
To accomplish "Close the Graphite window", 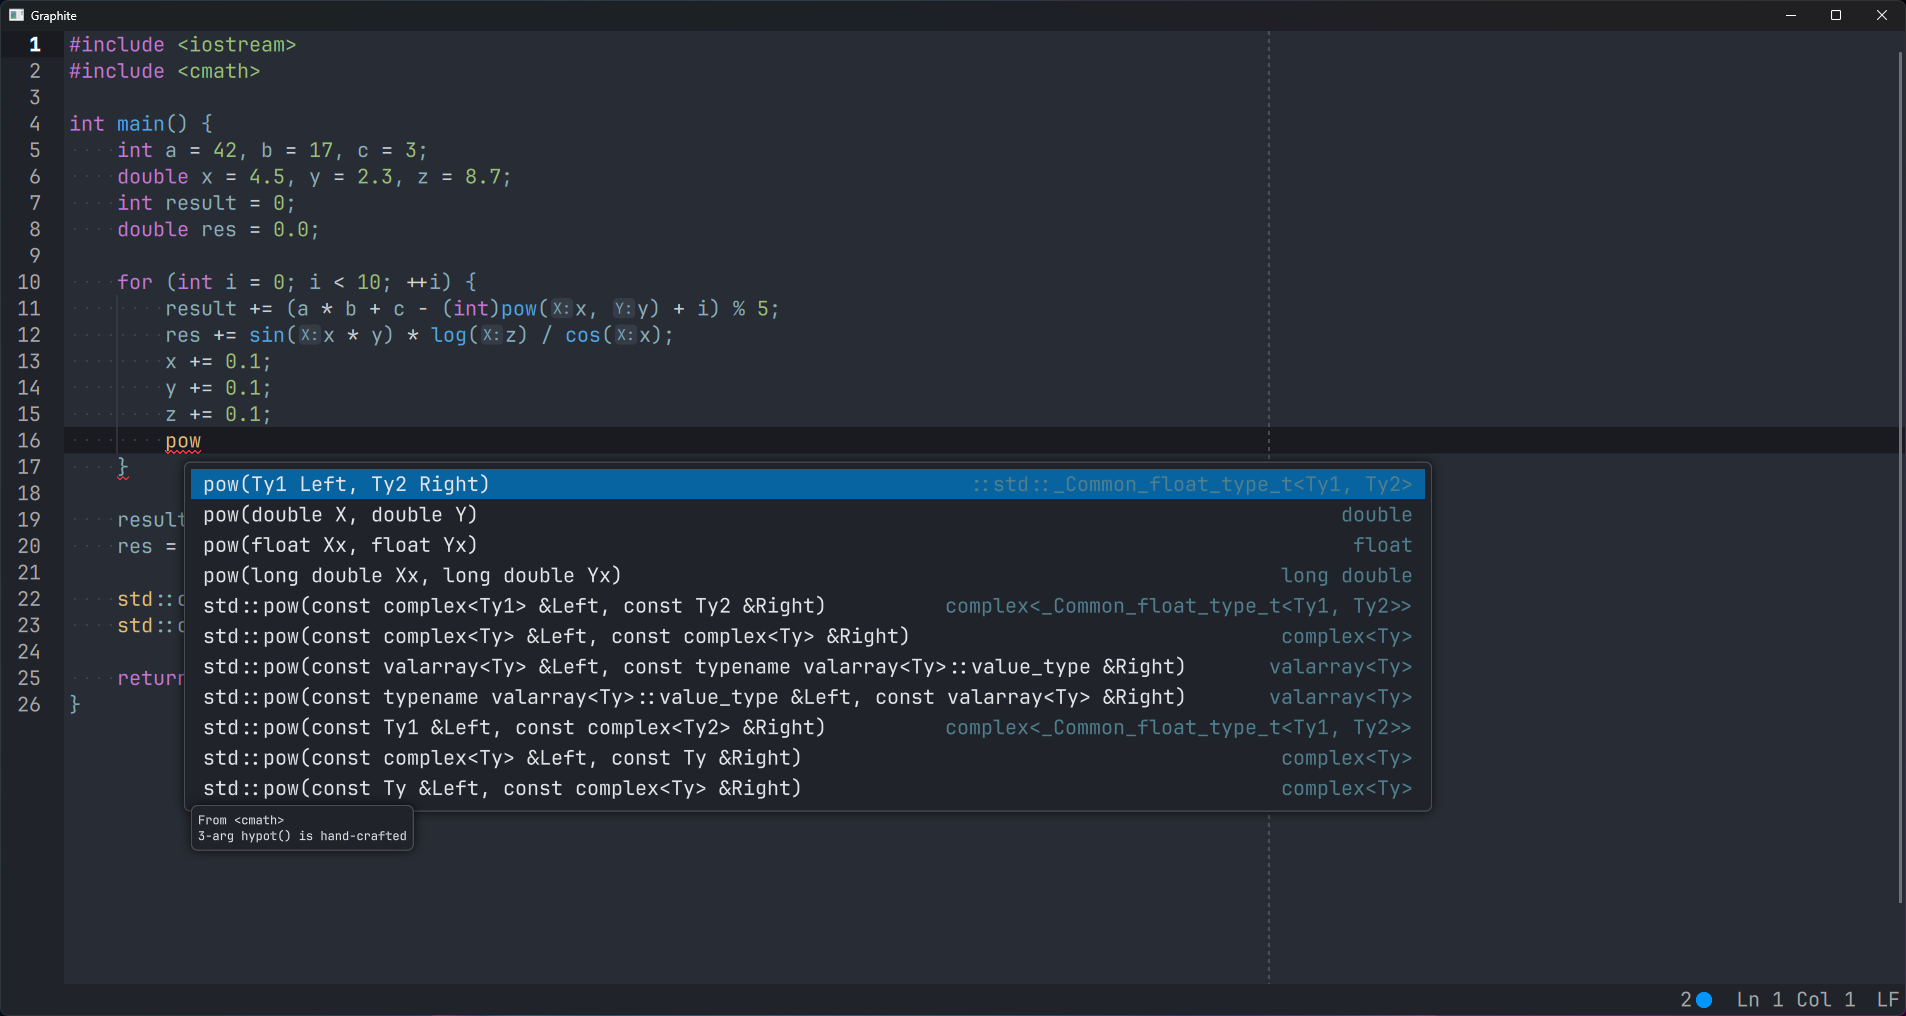I will coord(1881,15).
